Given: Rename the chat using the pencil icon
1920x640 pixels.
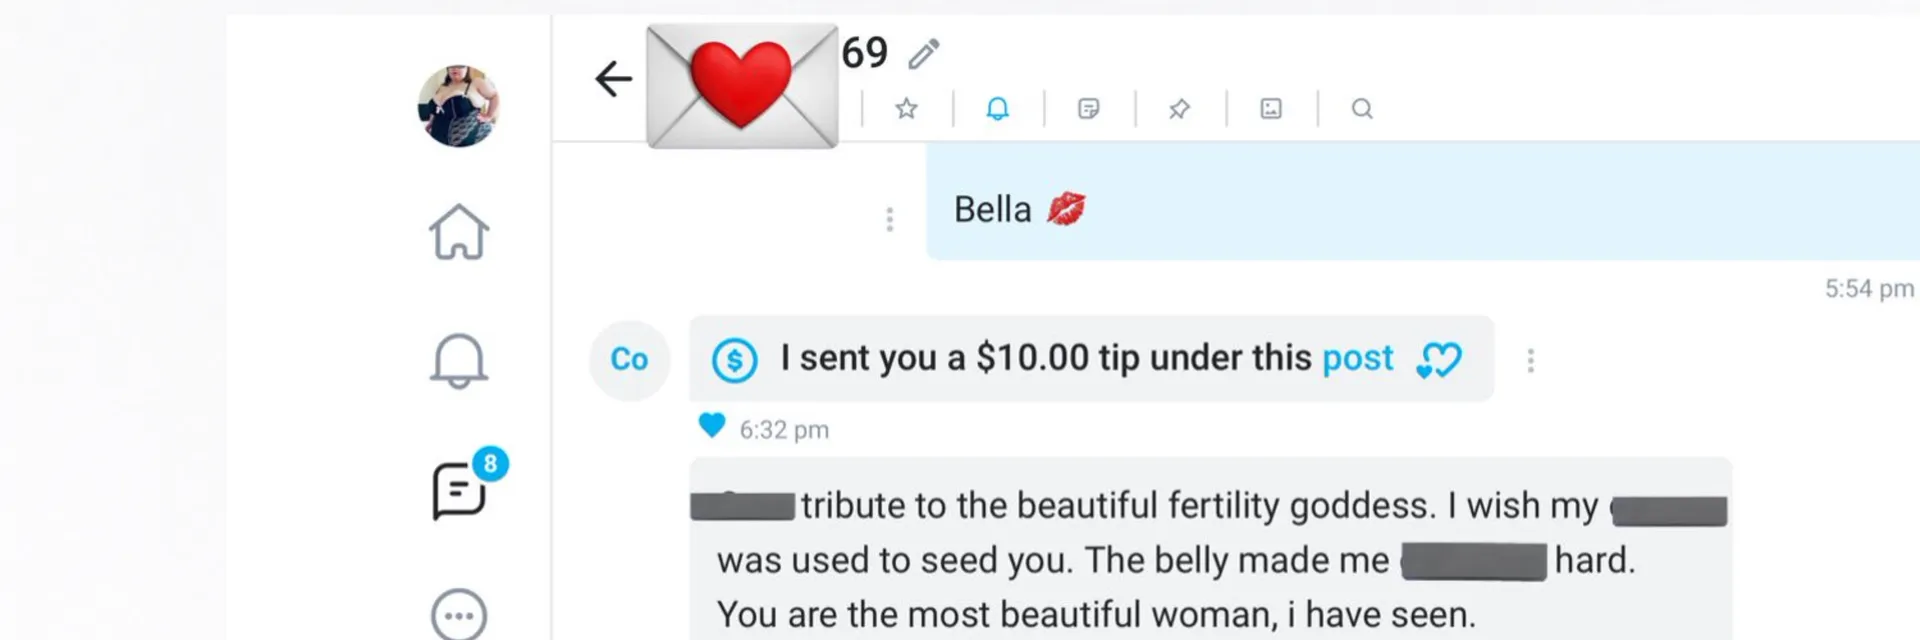Looking at the screenshot, I should click(x=925, y=54).
